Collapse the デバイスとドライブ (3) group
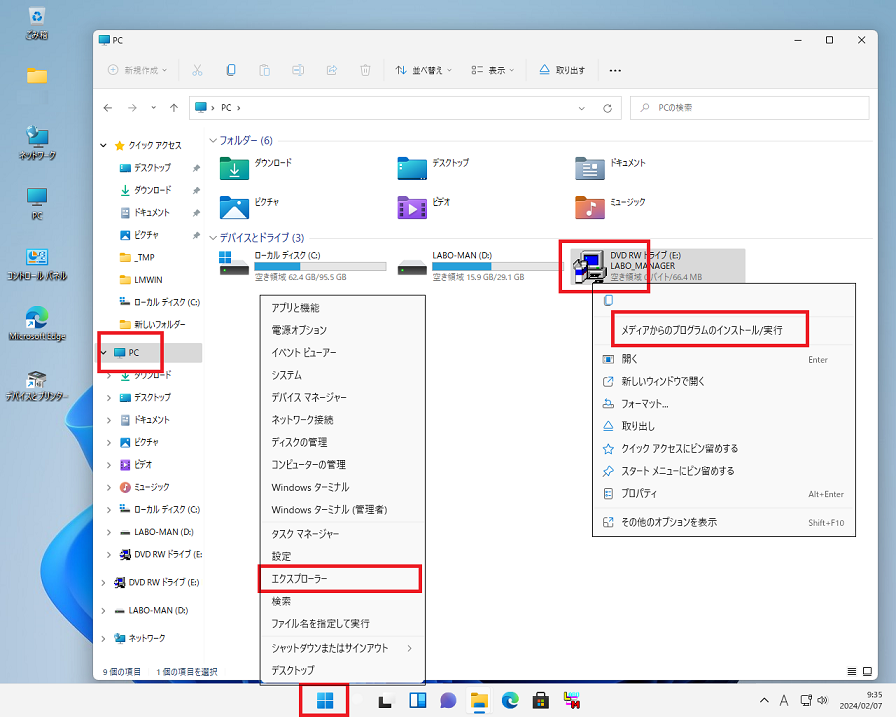The image size is (896, 717). 213,238
